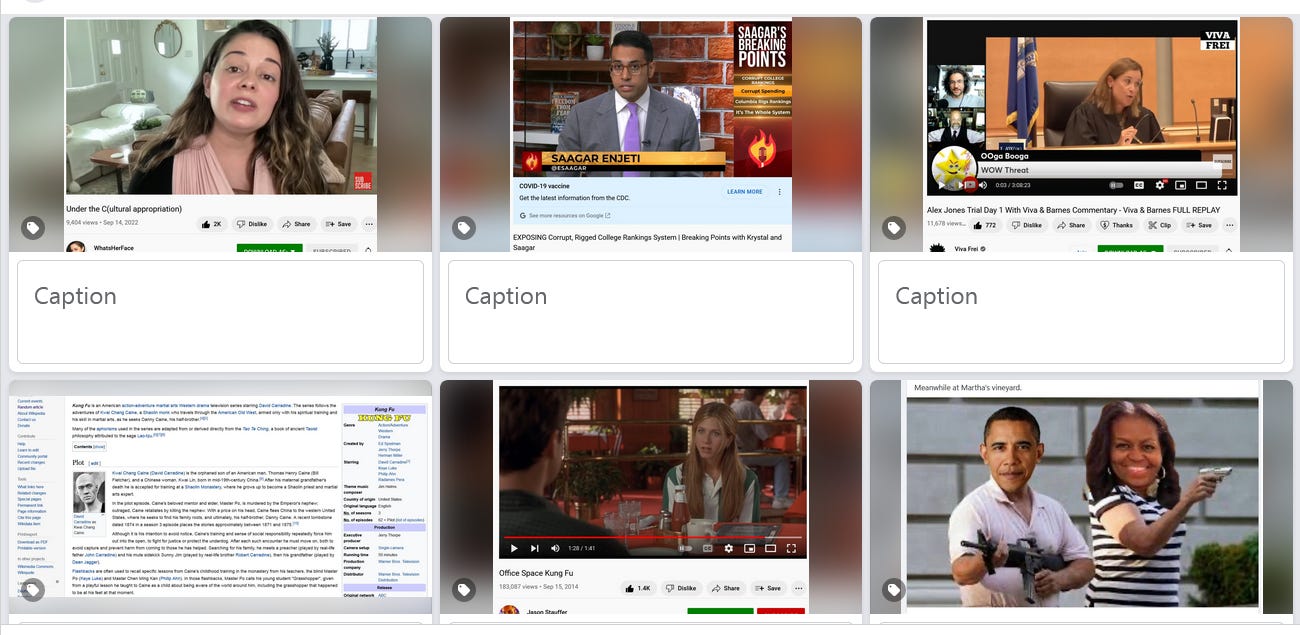Screen dimensions: 1300x635
Task: Click Save button under Alex Jones Trial video
Action: (1199, 225)
